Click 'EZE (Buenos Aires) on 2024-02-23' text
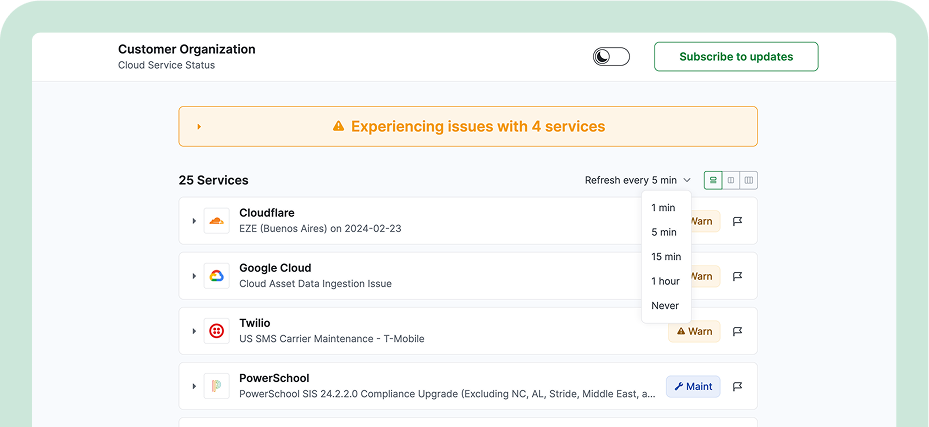The image size is (929, 427). click(x=320, y=228)
